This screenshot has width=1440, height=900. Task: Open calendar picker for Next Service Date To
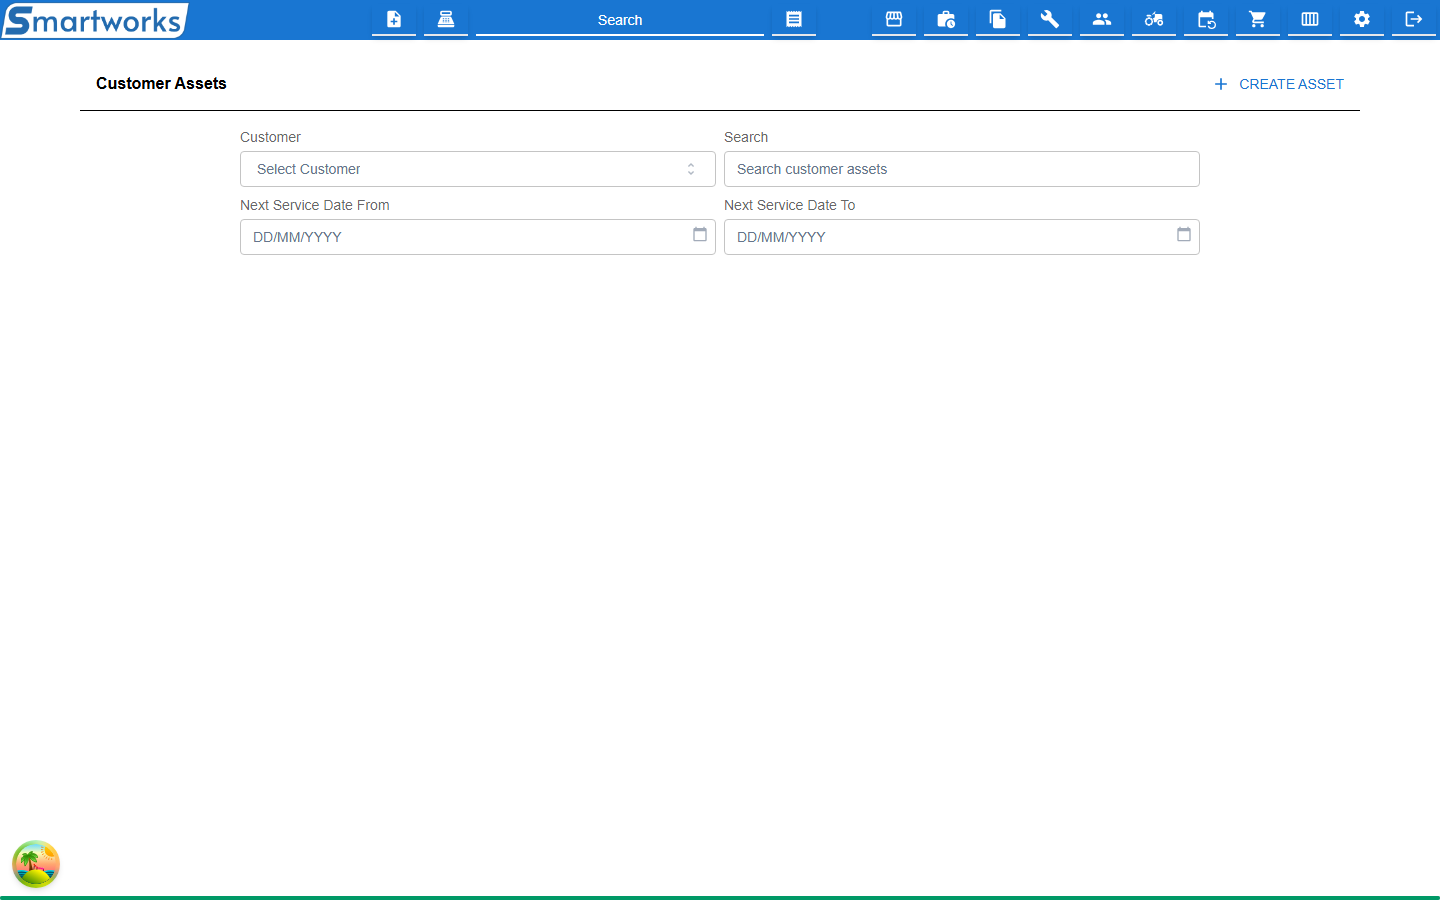click(1184, 235)
